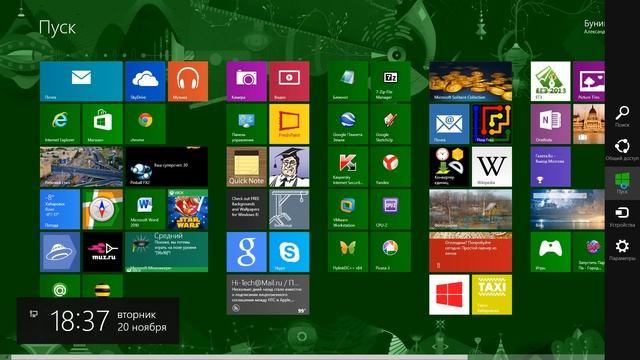Launch the FreshPaint tile
Screen dimensions: 640x360
tap(289, 124)
